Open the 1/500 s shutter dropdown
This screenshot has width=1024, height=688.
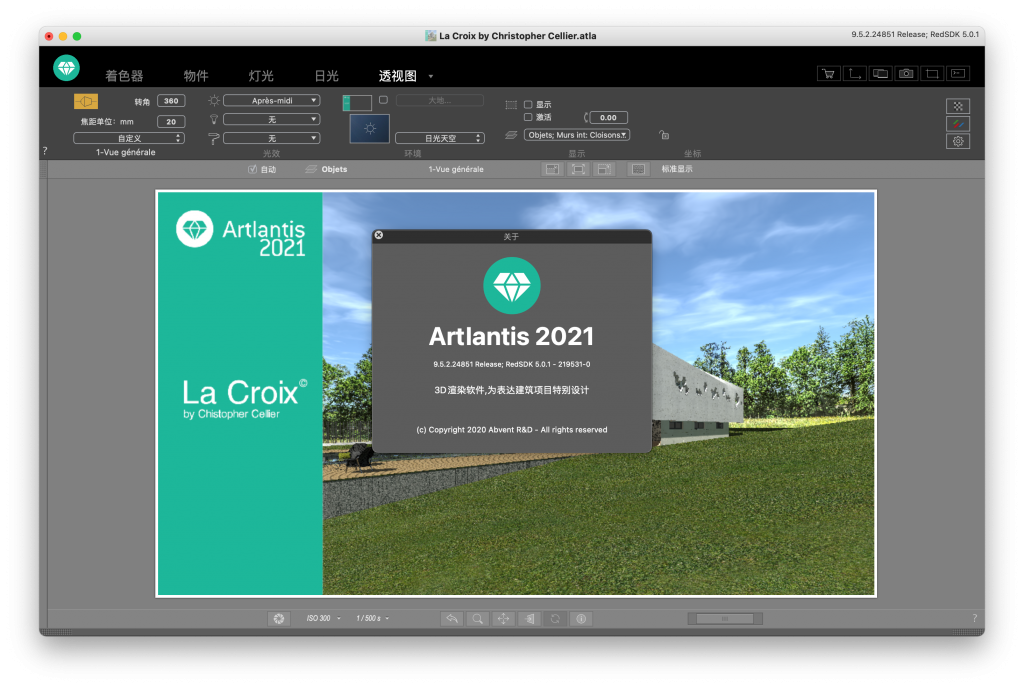coord(372,618)
